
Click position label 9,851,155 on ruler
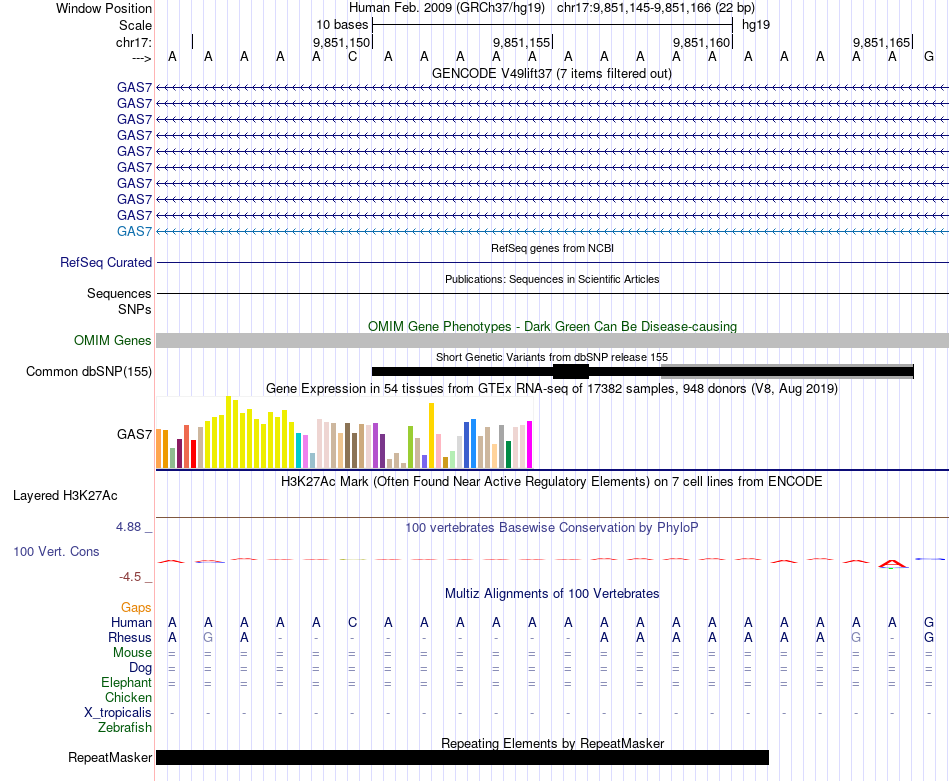click(x=521, y=42)
